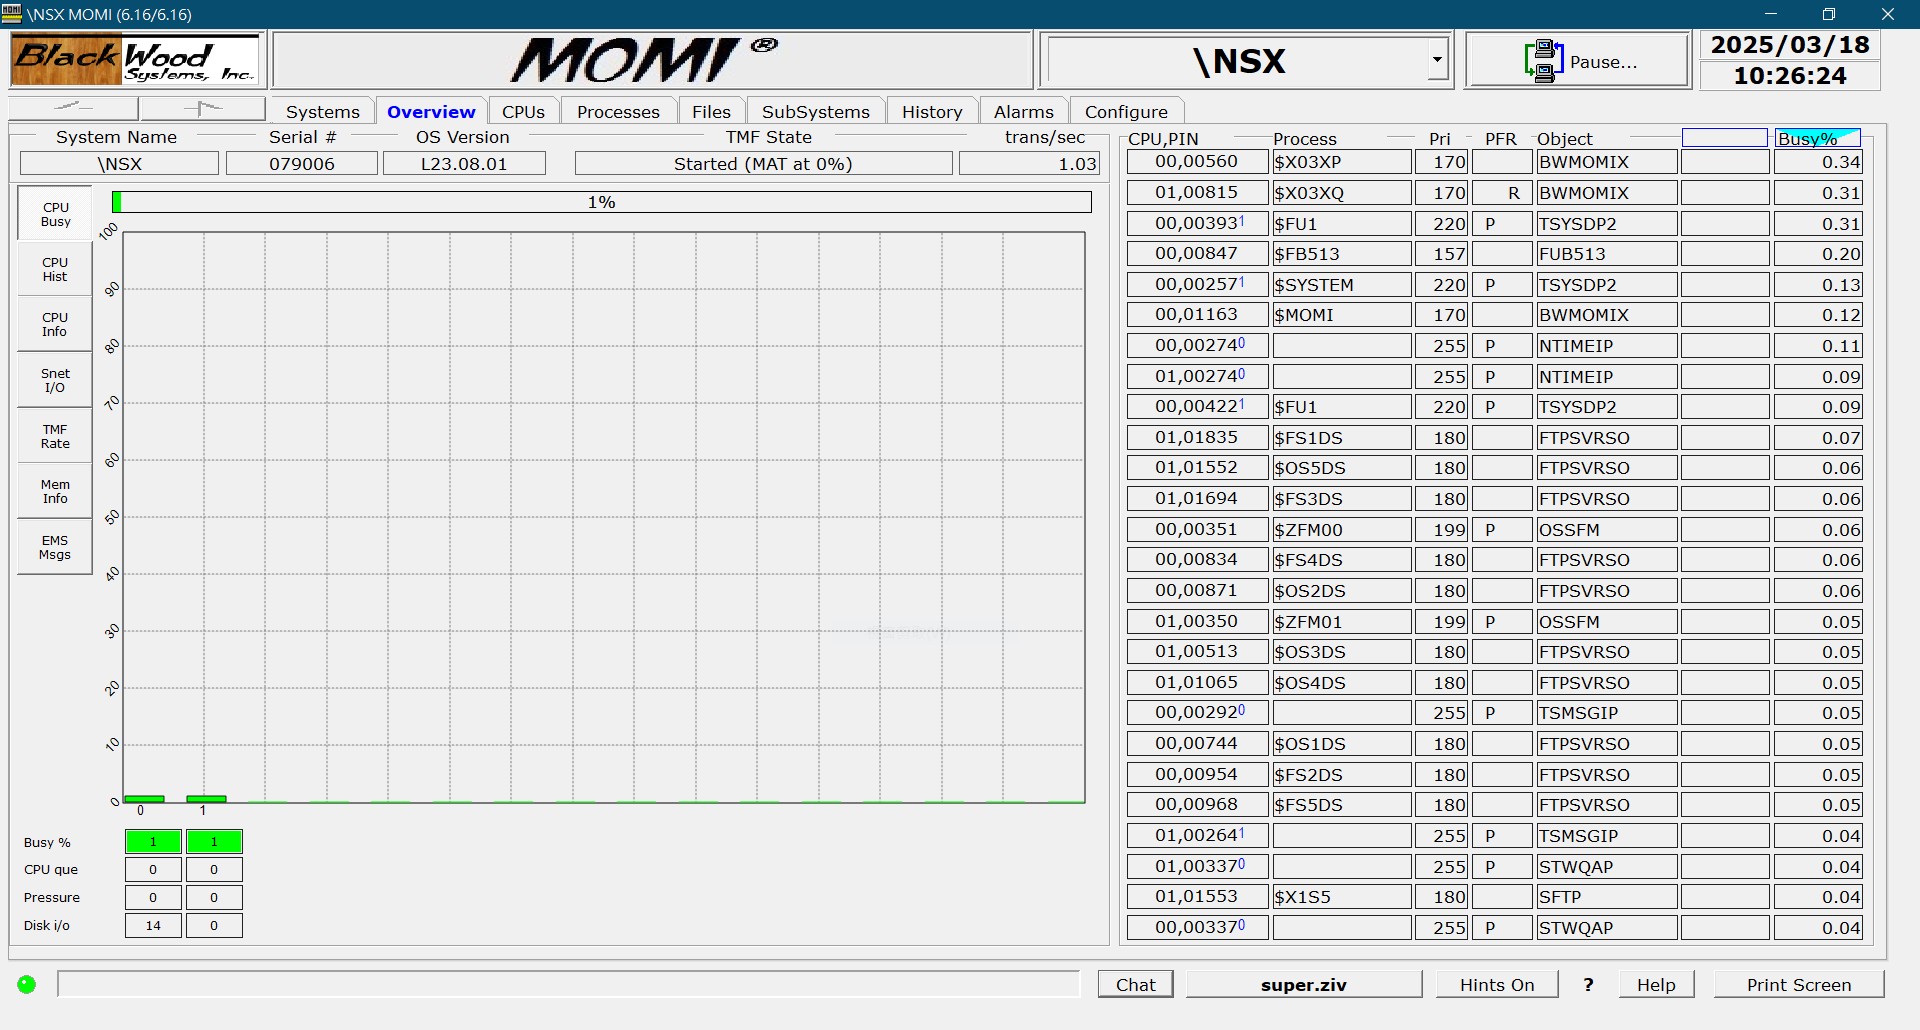1920x1030 pixels.
Task: Click the MOMI logo banner
Action: 652,60
